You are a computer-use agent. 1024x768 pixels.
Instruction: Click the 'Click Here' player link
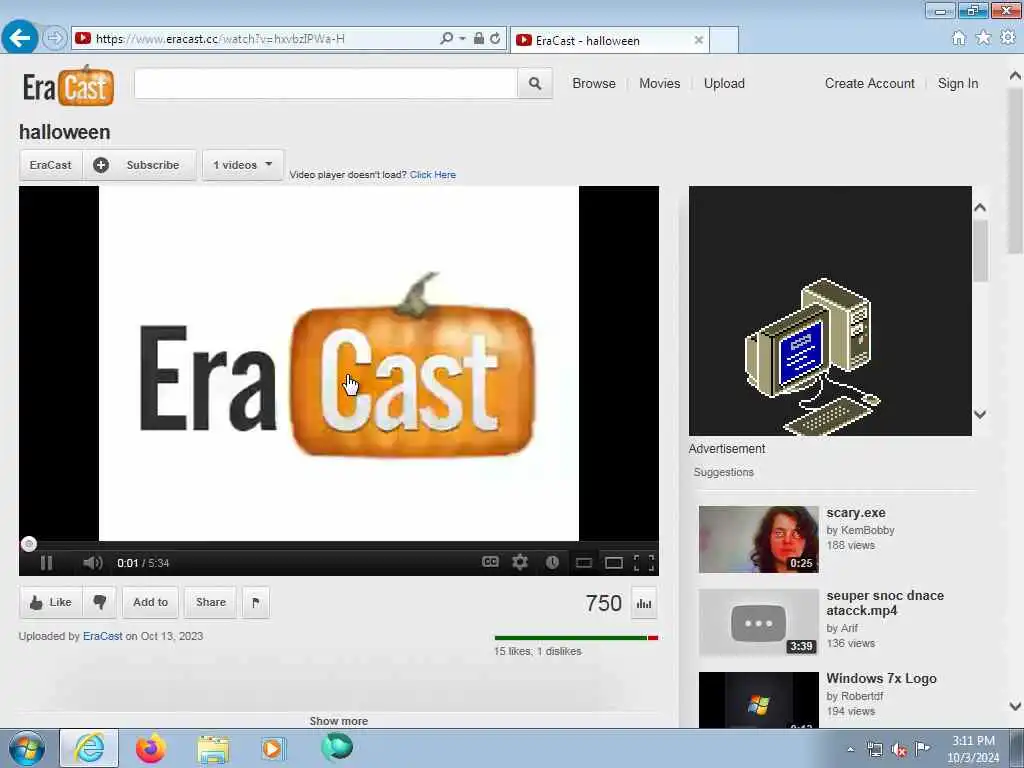coord(432,174)
